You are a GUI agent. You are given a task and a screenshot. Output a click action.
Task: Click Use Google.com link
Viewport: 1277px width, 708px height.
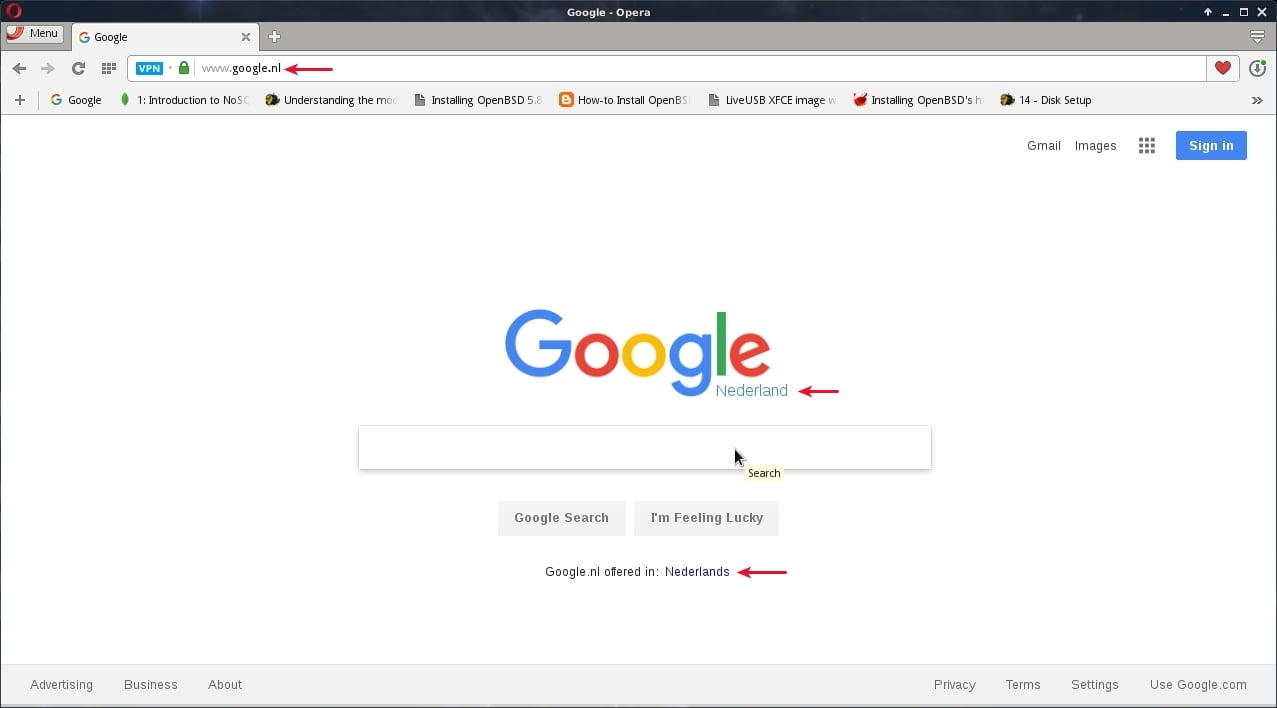(1198, 685)
